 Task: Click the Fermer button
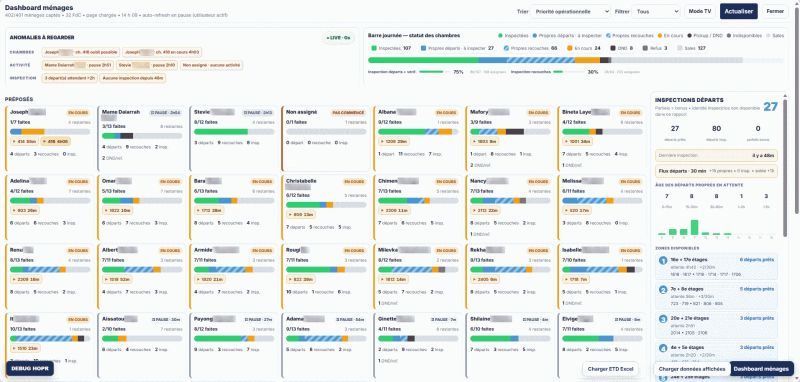pyautogui.click(x=775, y=11)
